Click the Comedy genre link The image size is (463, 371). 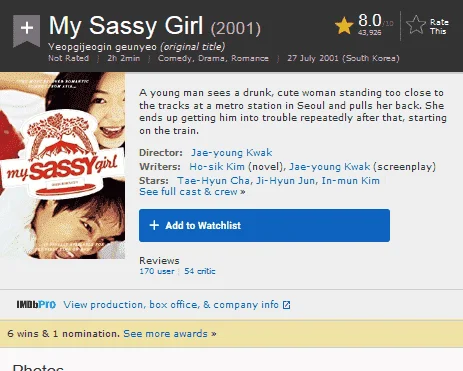coord(175,58)
